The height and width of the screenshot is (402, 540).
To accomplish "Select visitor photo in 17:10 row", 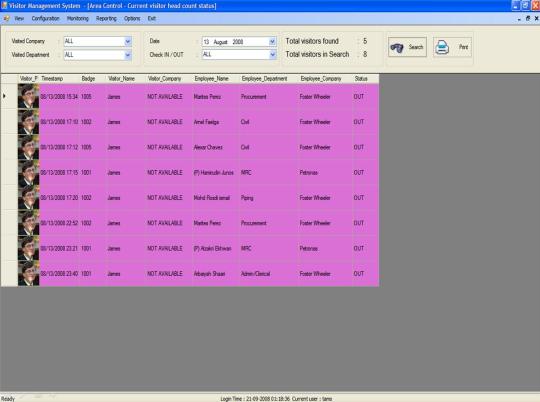I will point(29,122).
